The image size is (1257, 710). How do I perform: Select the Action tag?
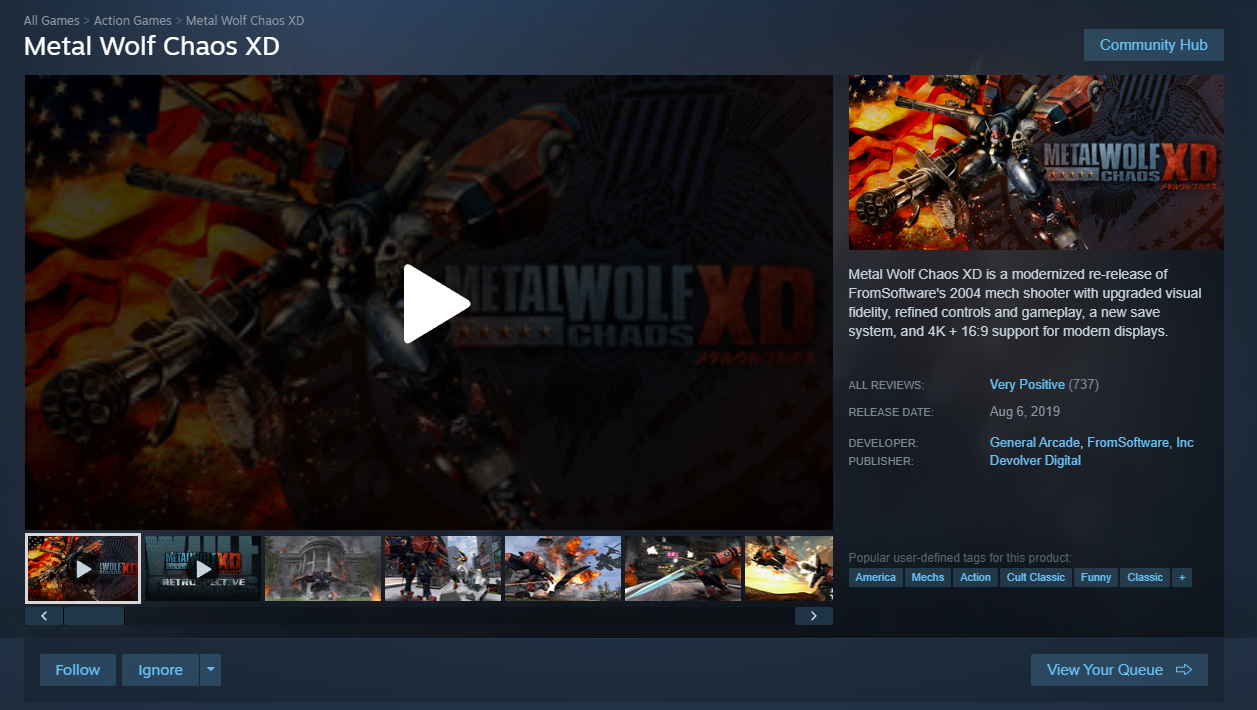(976, 577)
